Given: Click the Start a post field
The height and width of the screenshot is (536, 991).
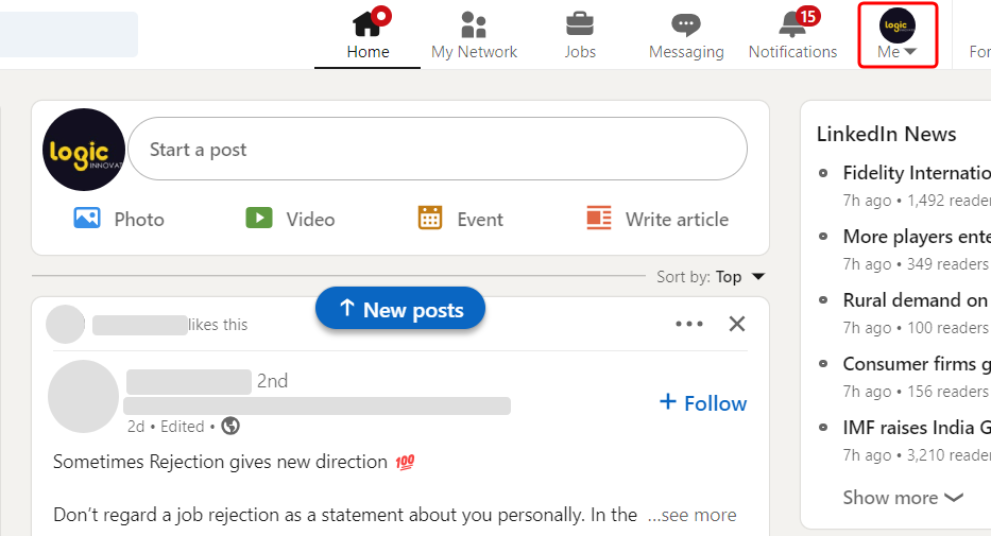Looking at the screenshot, I should pyautogui.click(x=437, y=149).
